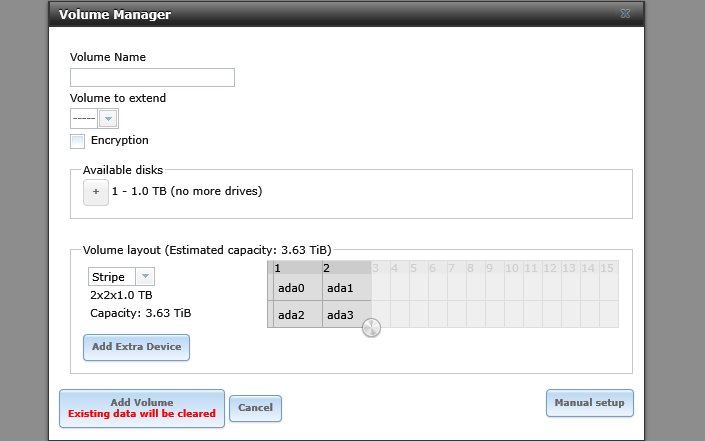Image resolution: width=705 pixels, height=441 pixels.
Task: Open Manual setup
Action: (x=589, y=403)
